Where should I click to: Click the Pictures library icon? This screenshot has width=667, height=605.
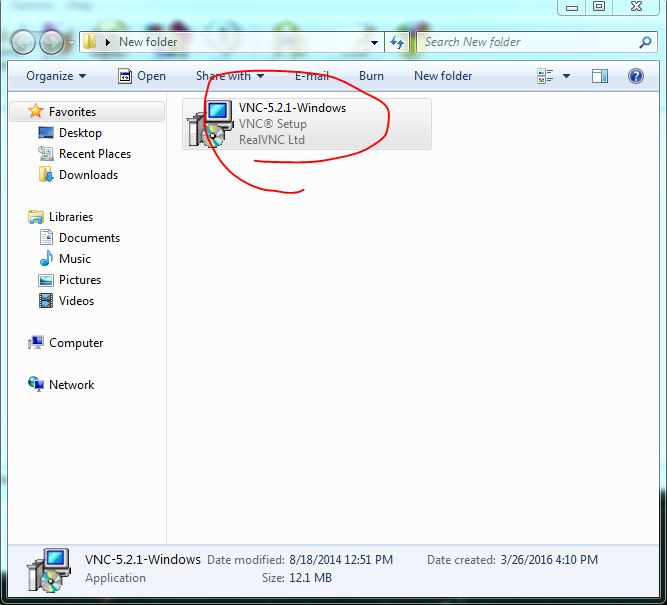pos(46,280)
